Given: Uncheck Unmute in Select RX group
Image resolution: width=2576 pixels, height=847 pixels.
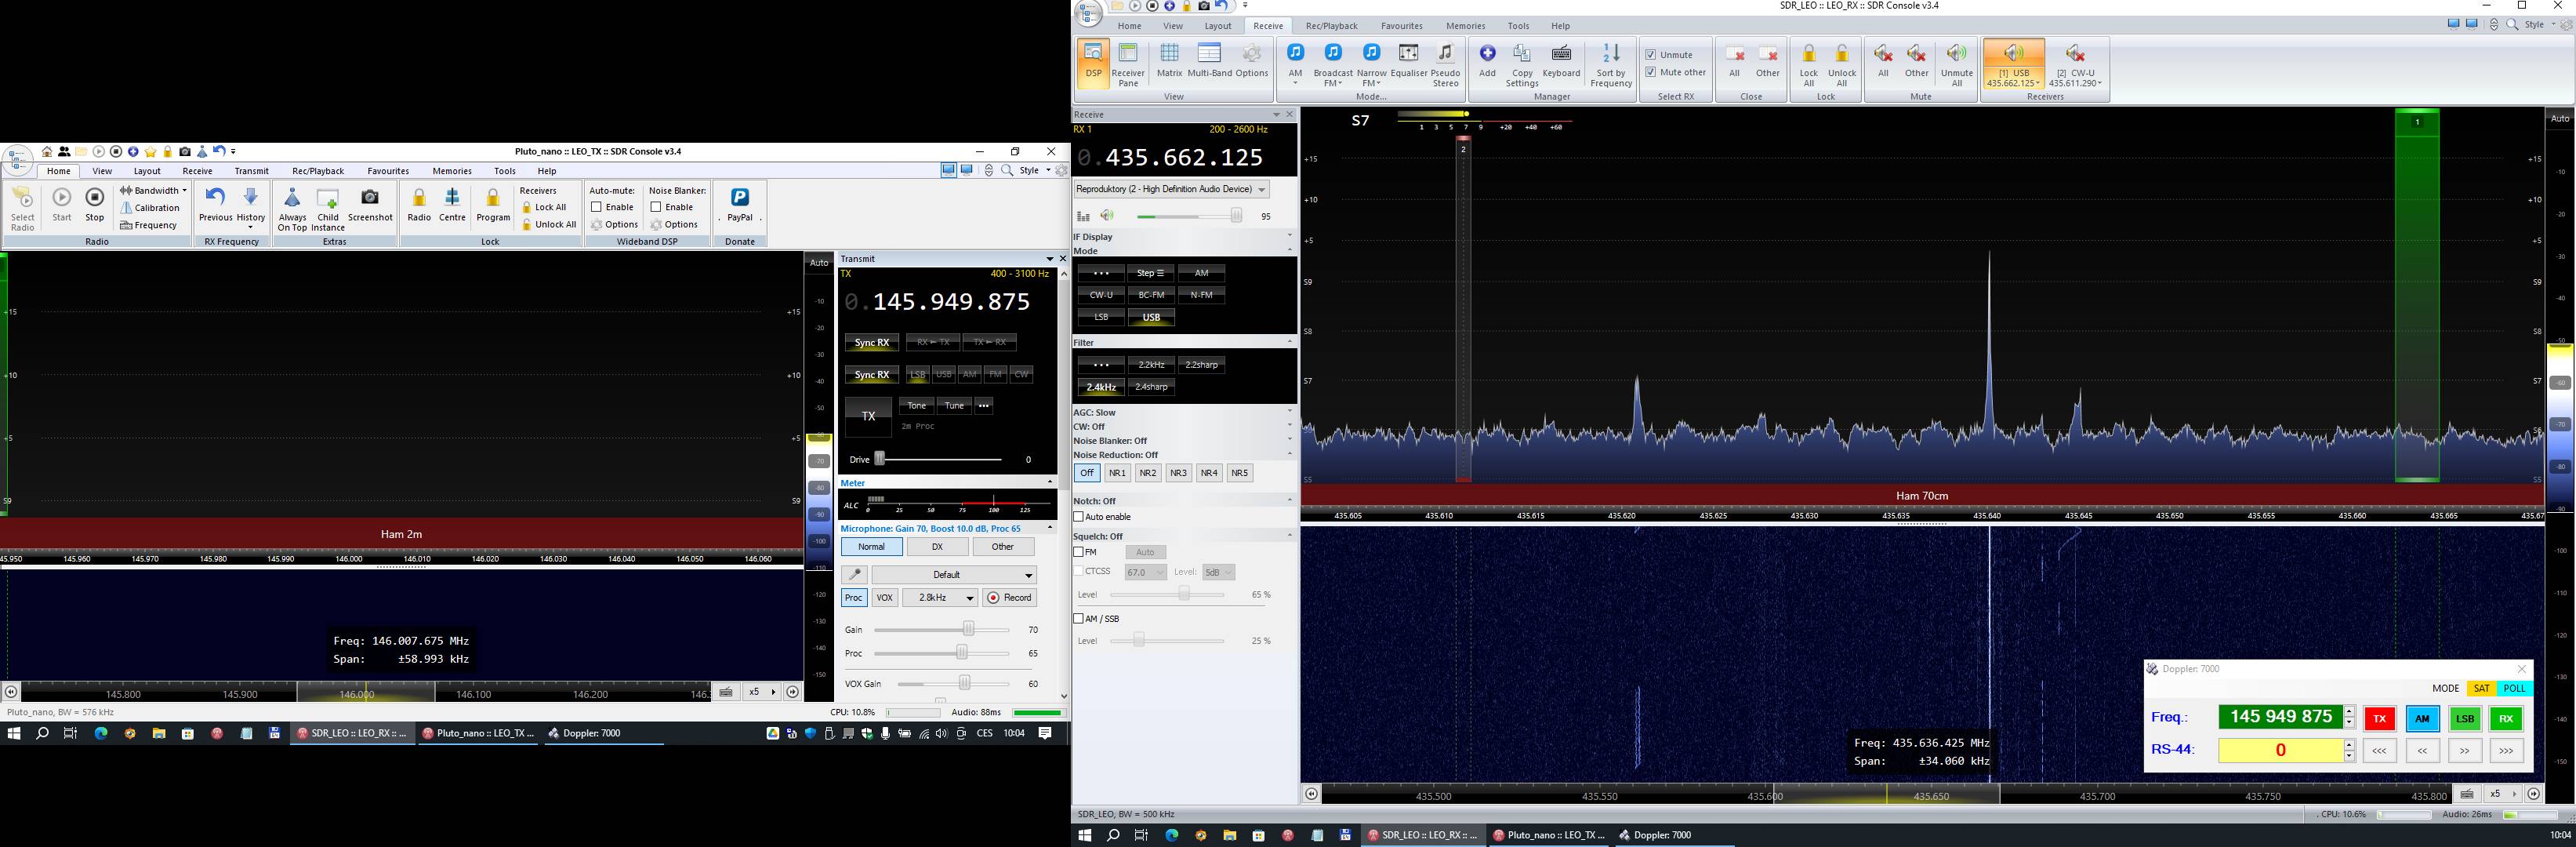Looking at the screenshot, I should click(1651, 55).
